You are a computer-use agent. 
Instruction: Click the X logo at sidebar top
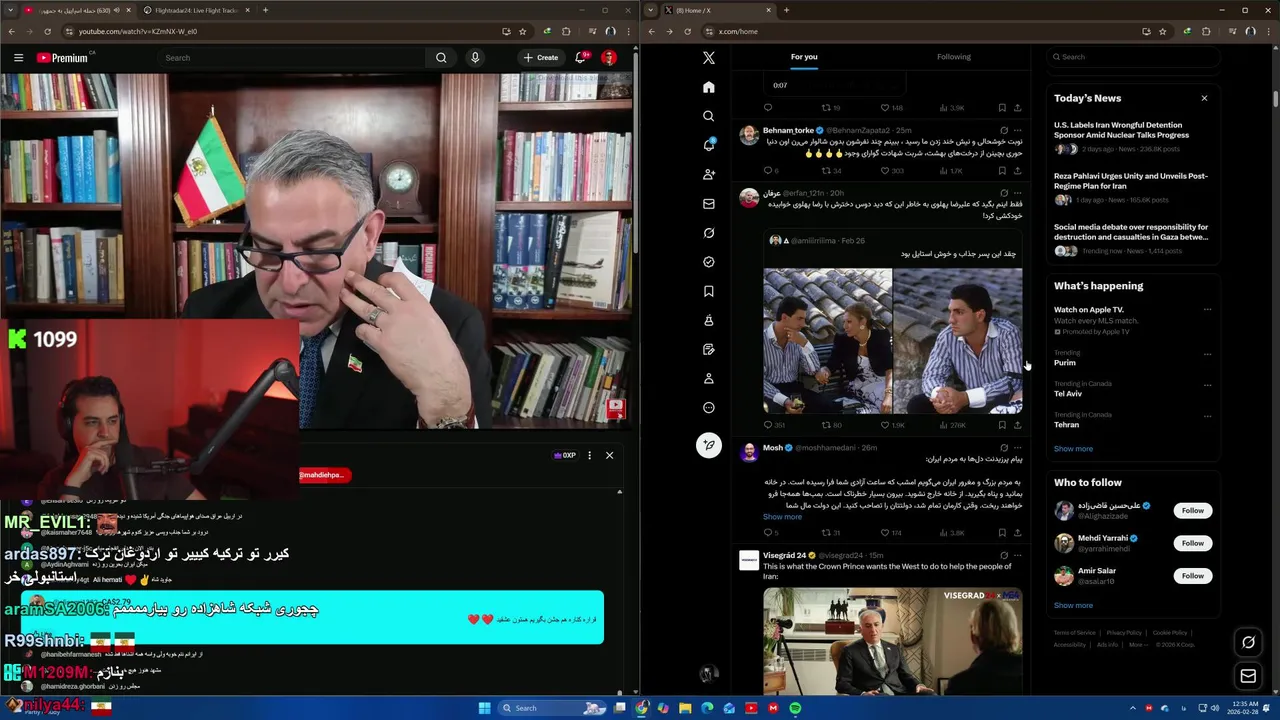pos(709,58)
